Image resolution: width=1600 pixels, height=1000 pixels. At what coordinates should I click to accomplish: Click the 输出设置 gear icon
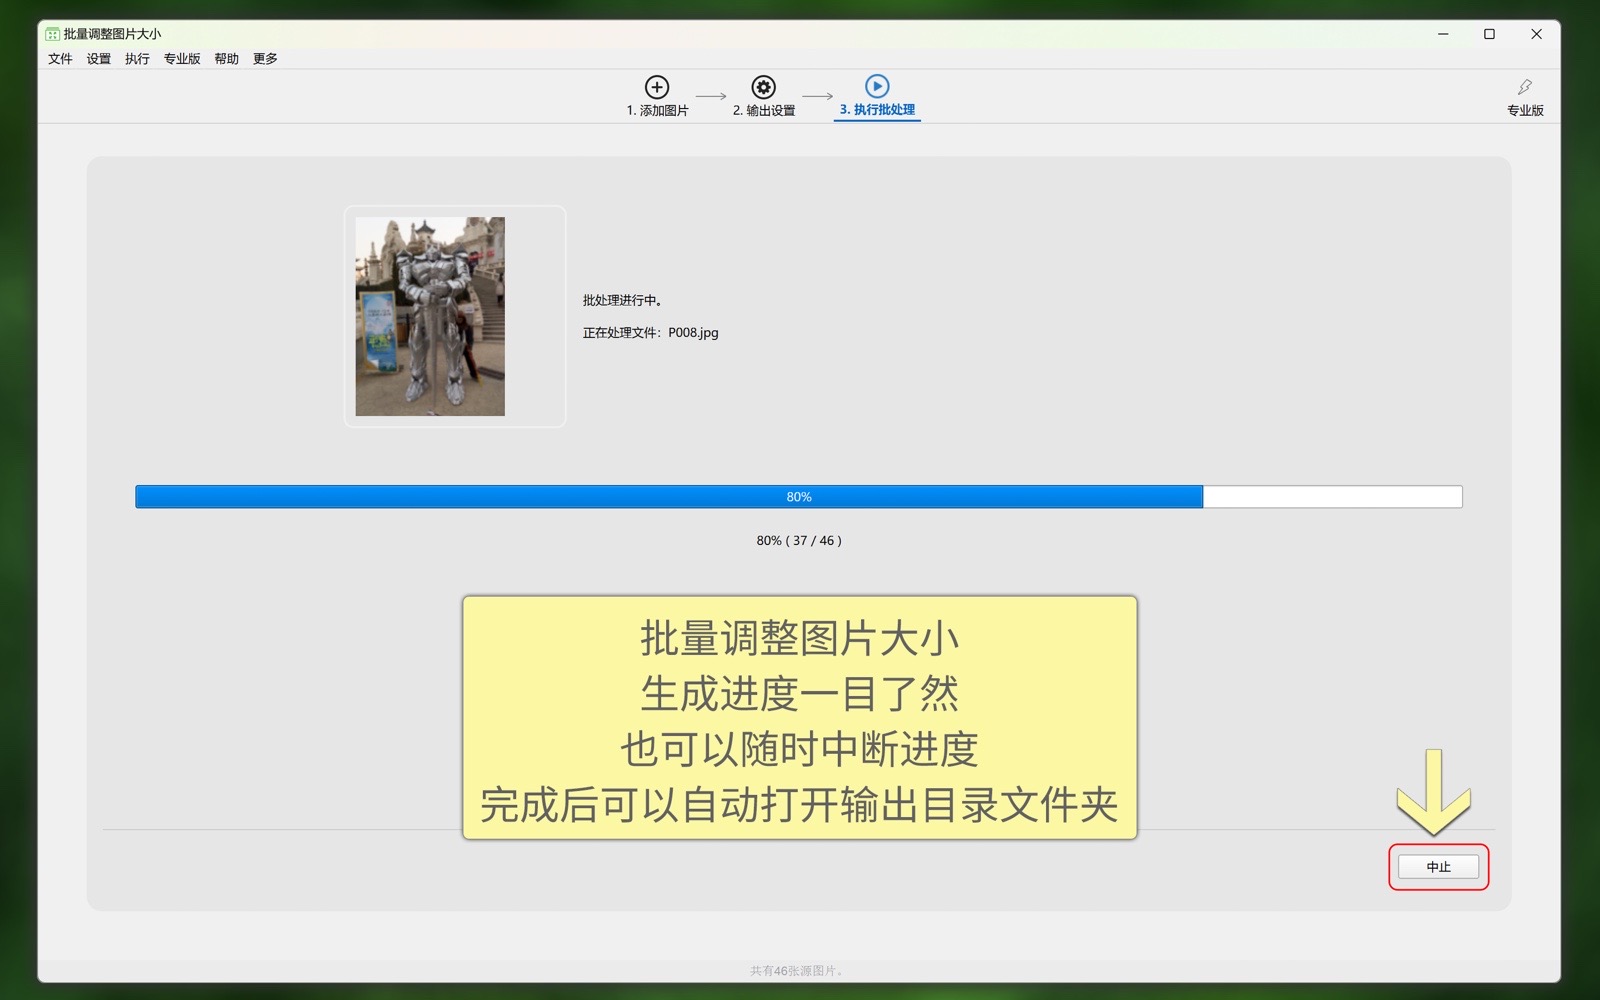coord(763,87)
